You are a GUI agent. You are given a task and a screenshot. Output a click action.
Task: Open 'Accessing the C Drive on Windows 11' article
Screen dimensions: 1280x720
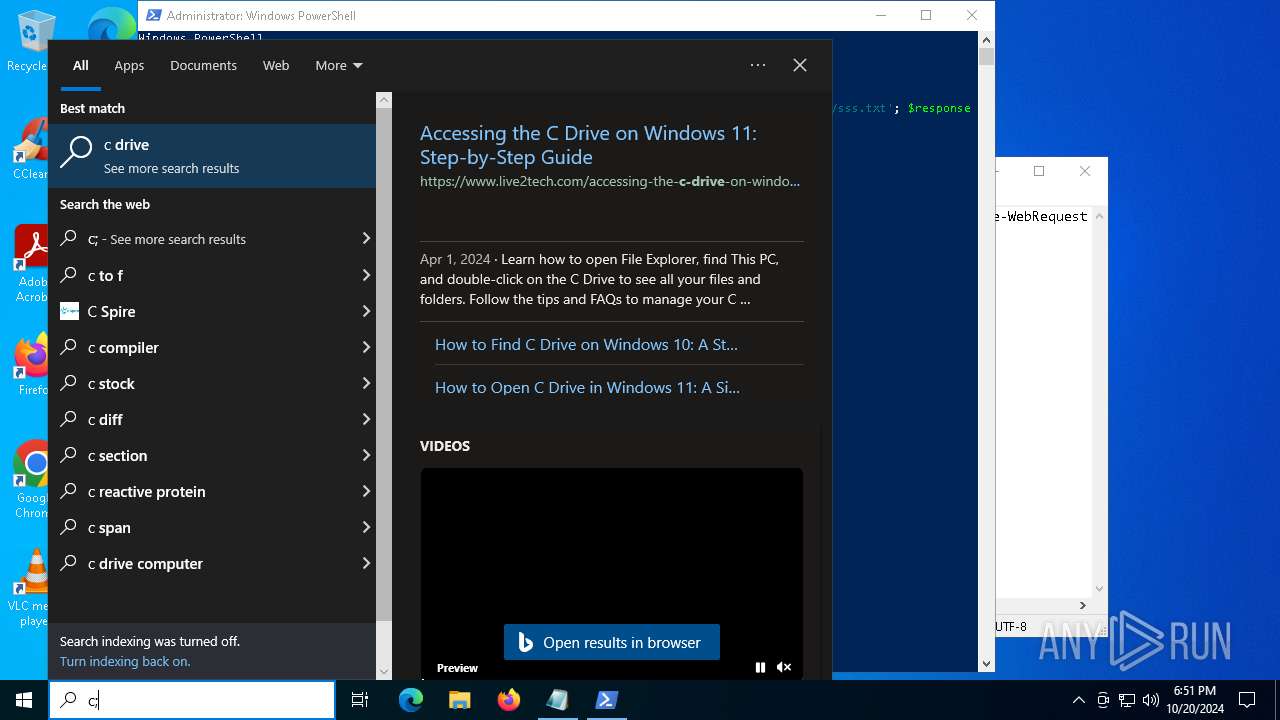[588, 145]
